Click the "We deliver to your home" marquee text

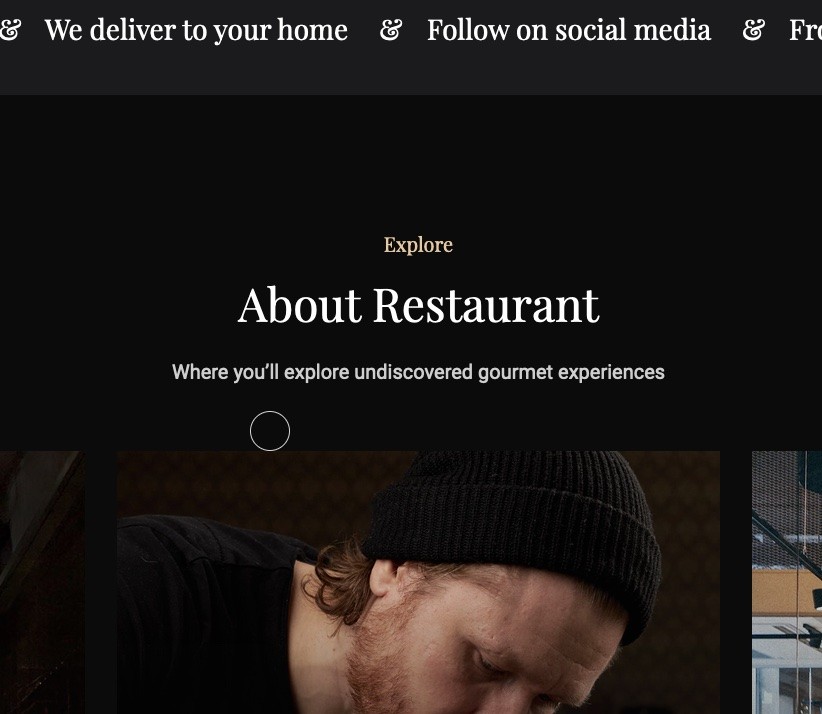coord(196,30)
